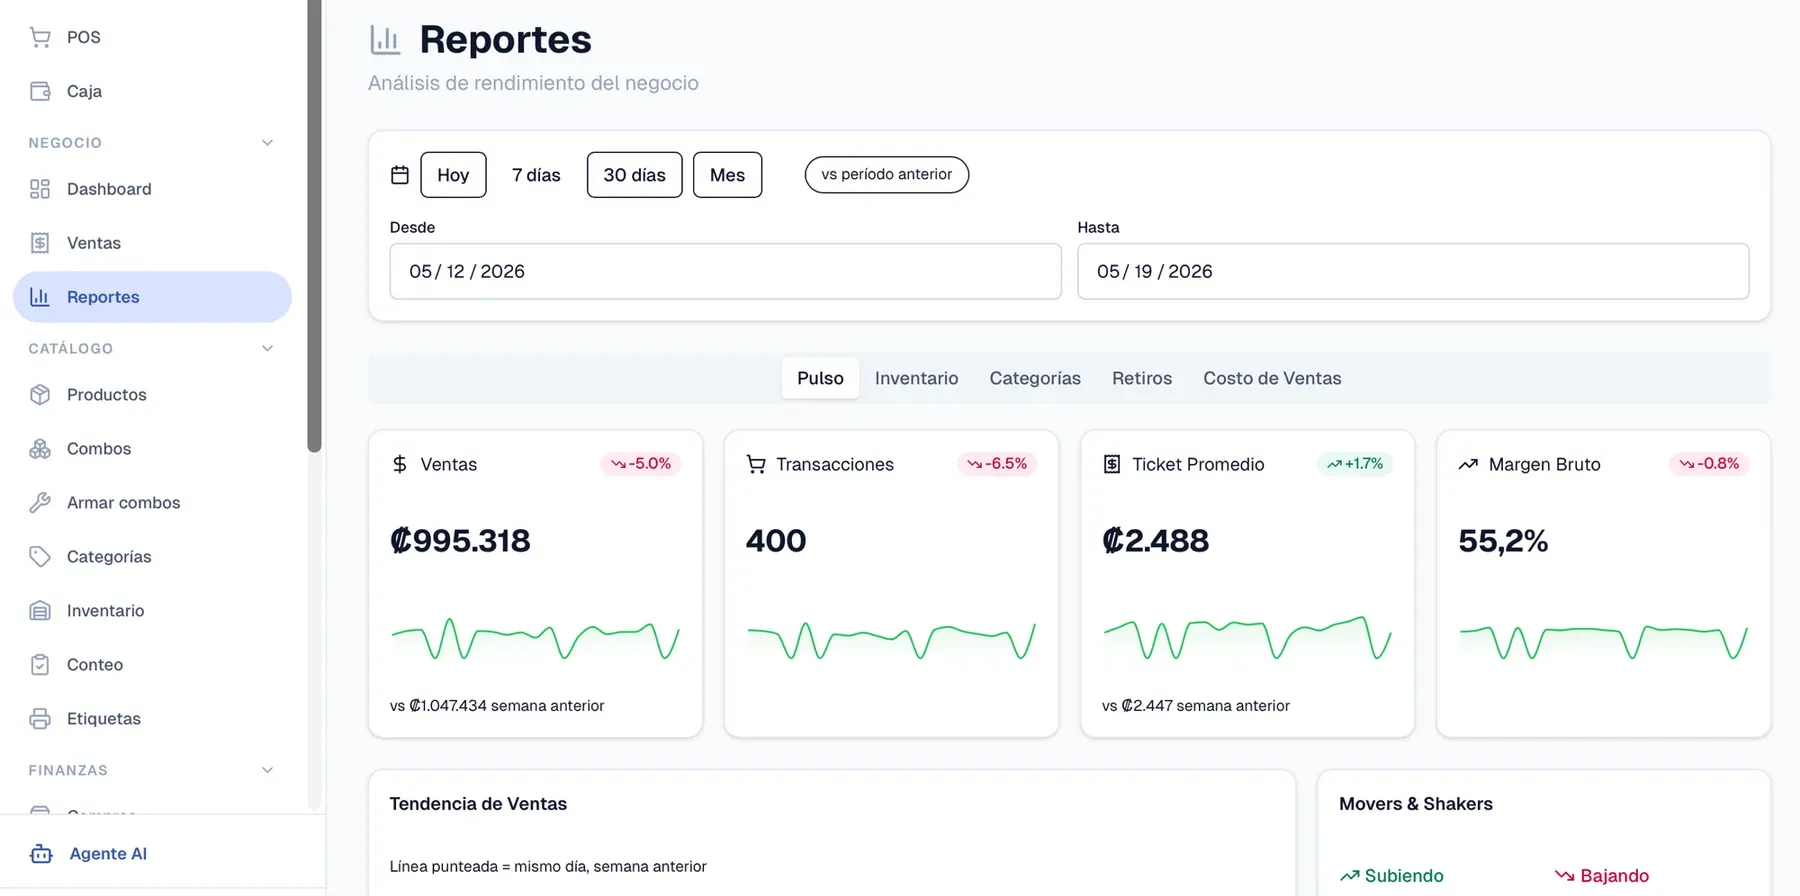Select the 30 días date range
Image resolution: width=1800 pixels, height=896 pixels.
point(635,175)
